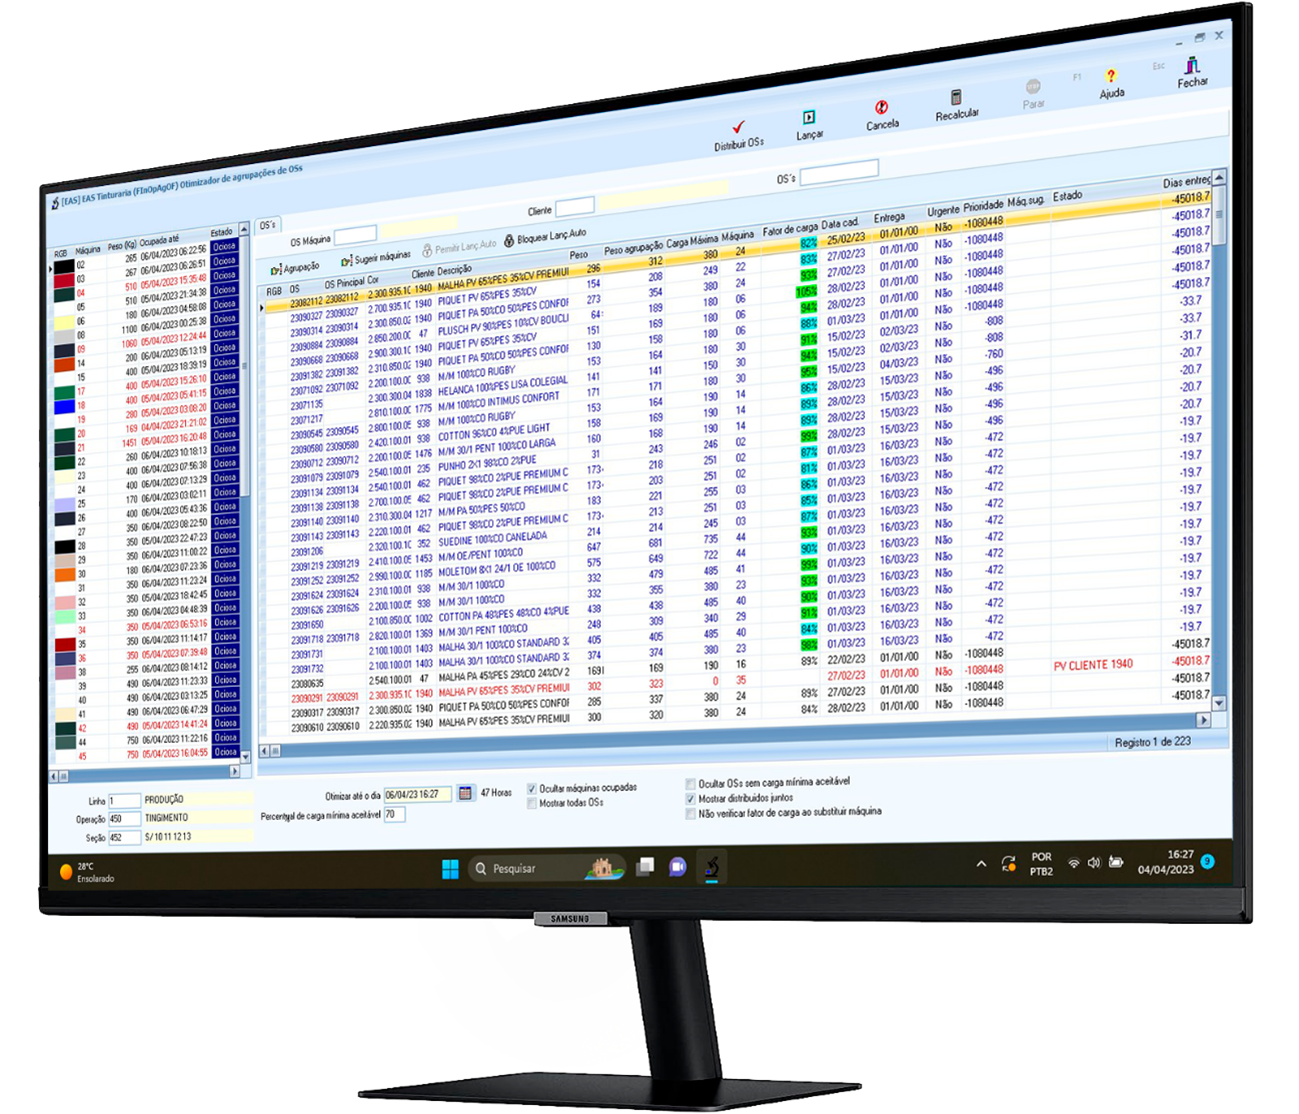Toggle Ocultar máquinas ocupadas checkbox
This screenshot has width=1299, height=1114.
coord(532,789)
